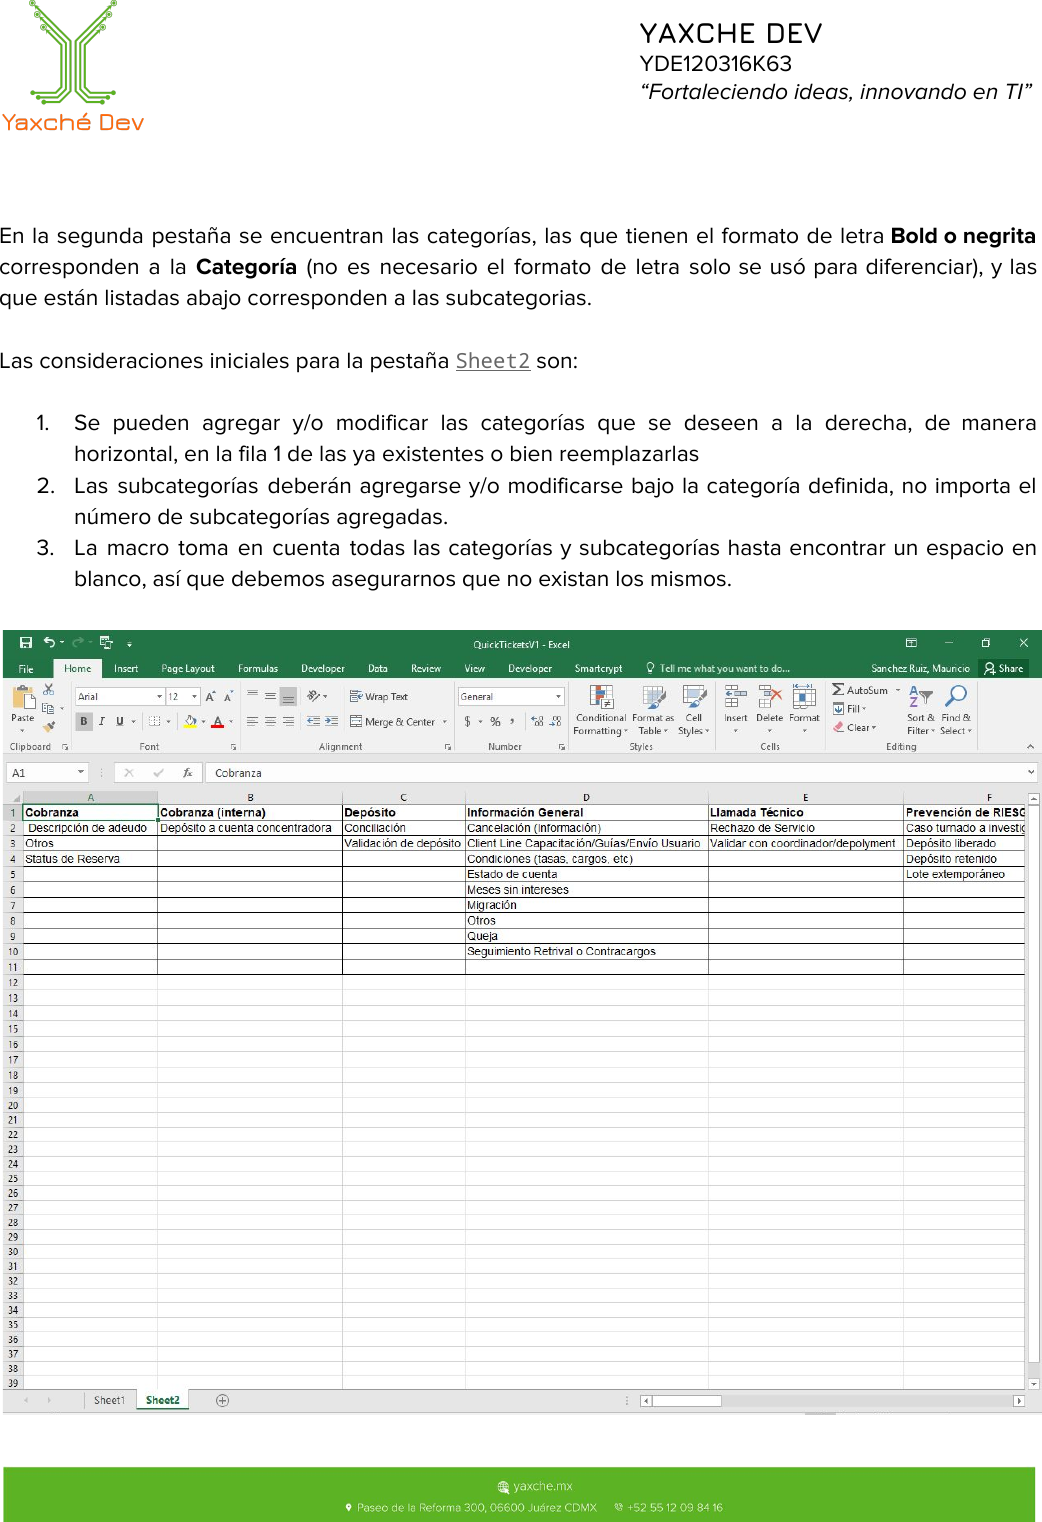Open Cell Styles dropdown
This screenshot has width=1042, height=1522.
[693, 710]
